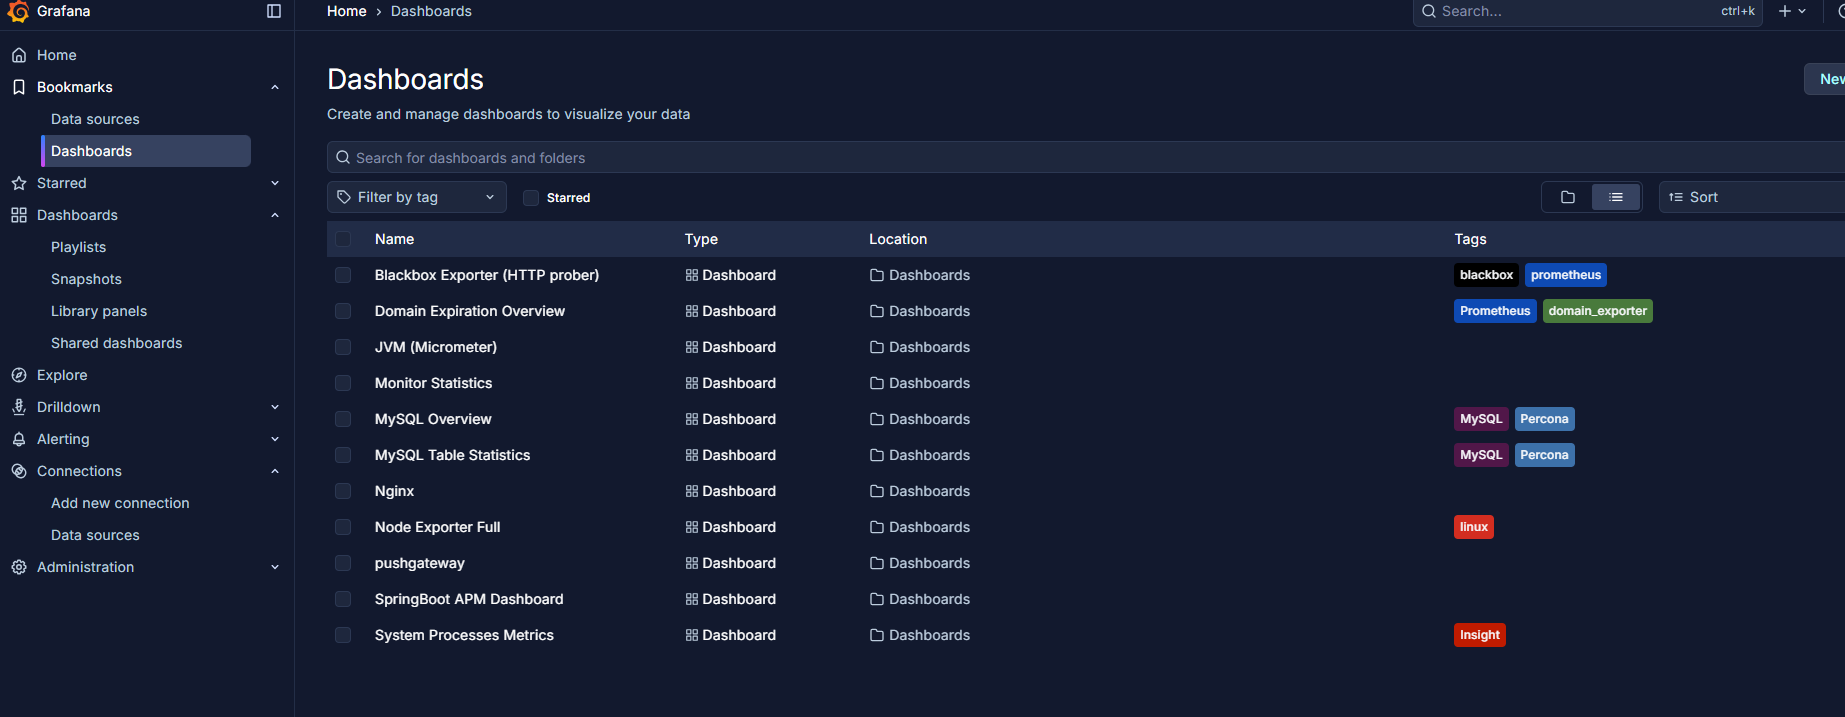Viewport: 1845px width, 717px height.
Task: Click the Connections icon in sidebar
Action: 19,471
